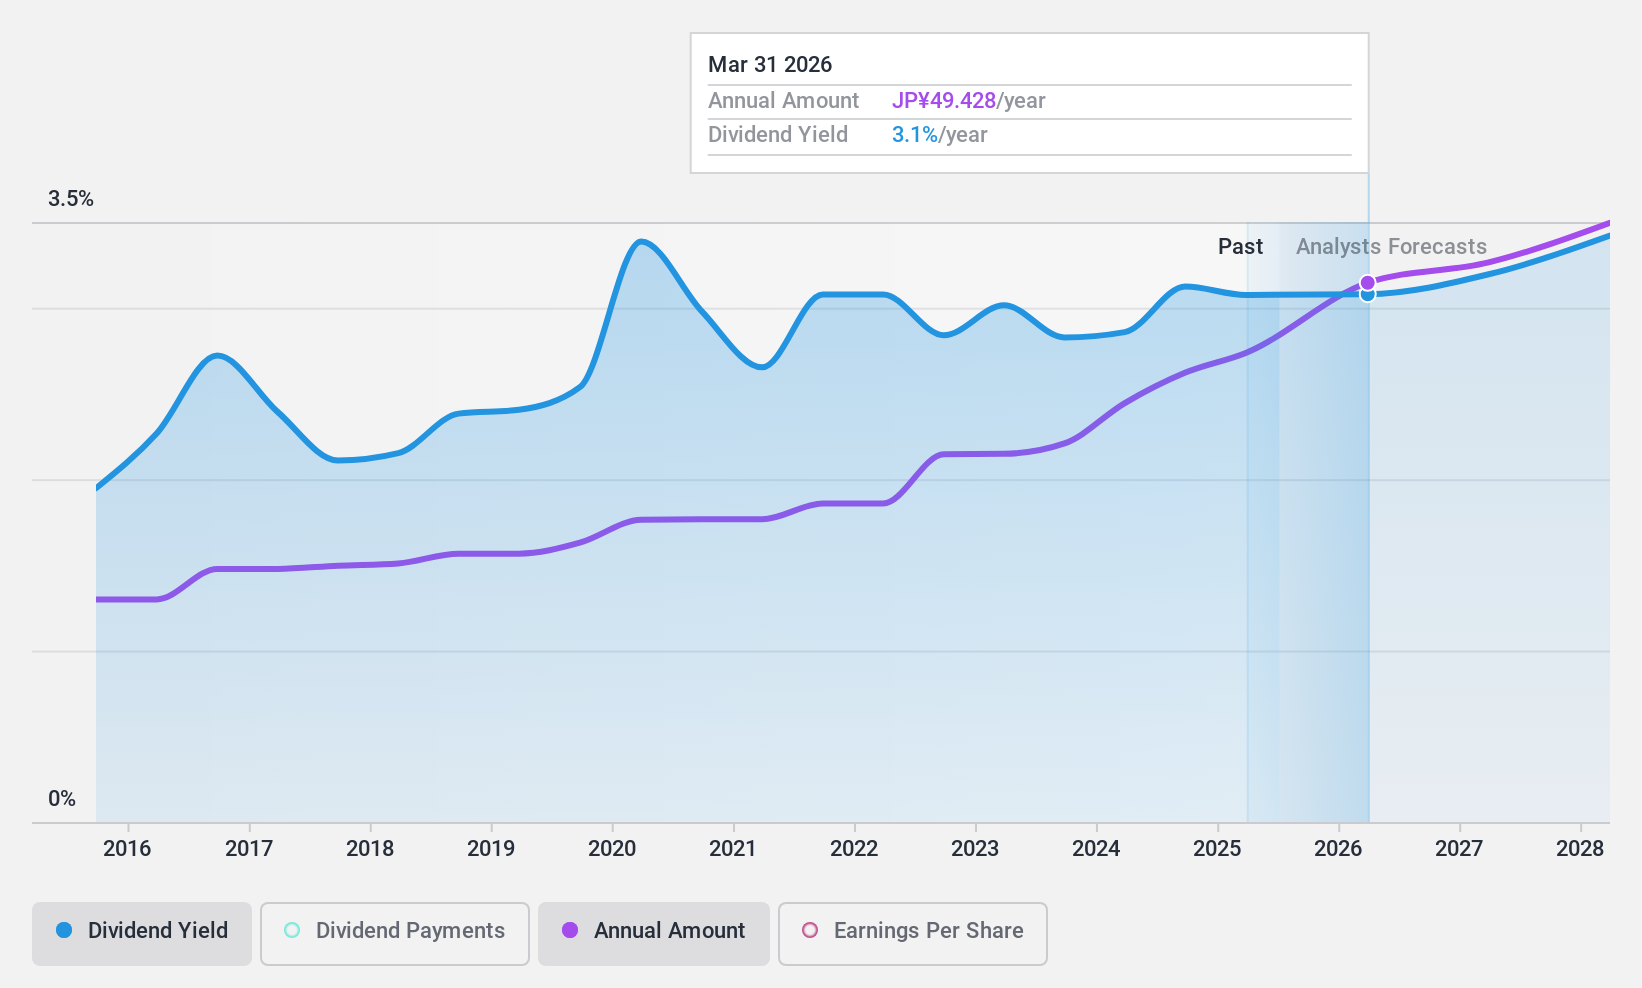Click the purple Annual Amount data point marker

(x=1367, y=283)
